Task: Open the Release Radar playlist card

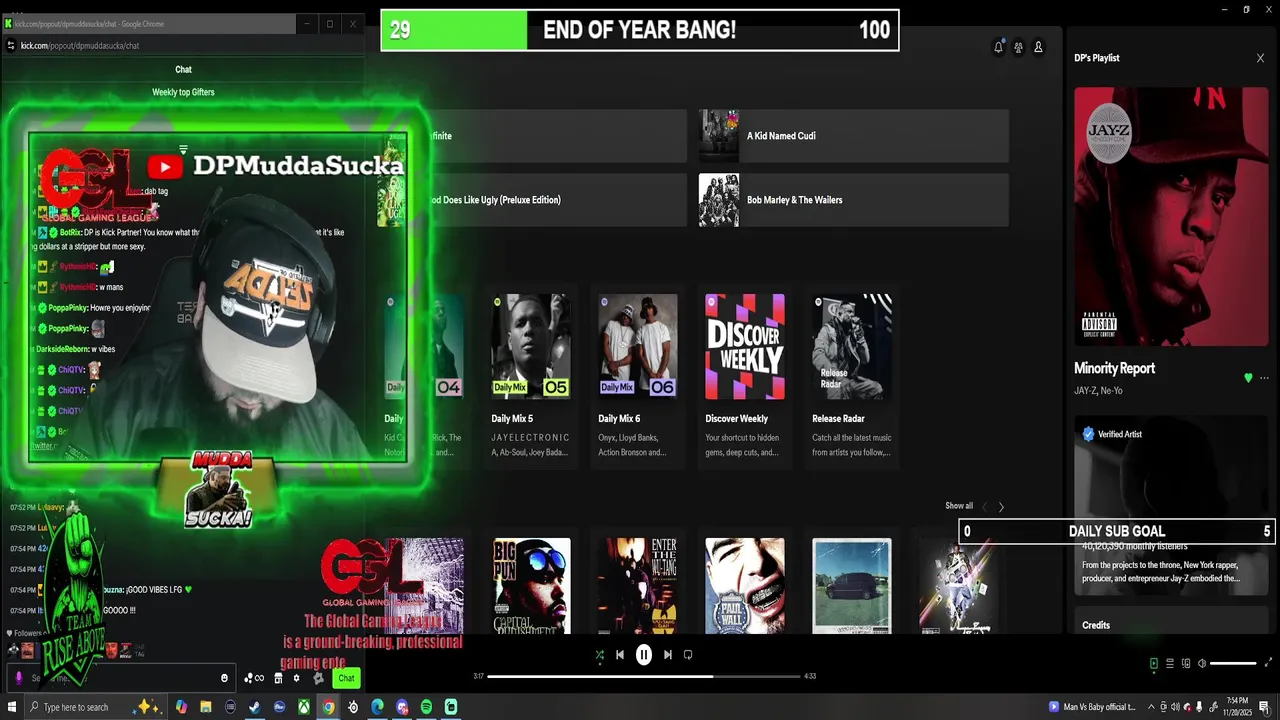Action: point(852,376)
